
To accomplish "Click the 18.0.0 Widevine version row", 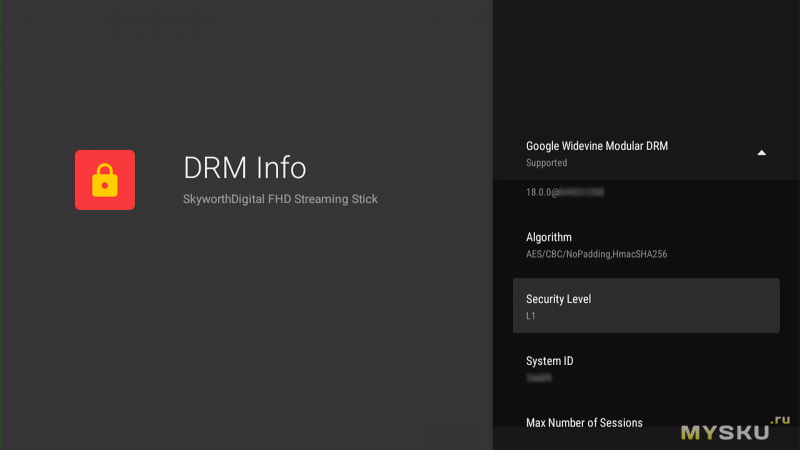I will pos(565,191).
